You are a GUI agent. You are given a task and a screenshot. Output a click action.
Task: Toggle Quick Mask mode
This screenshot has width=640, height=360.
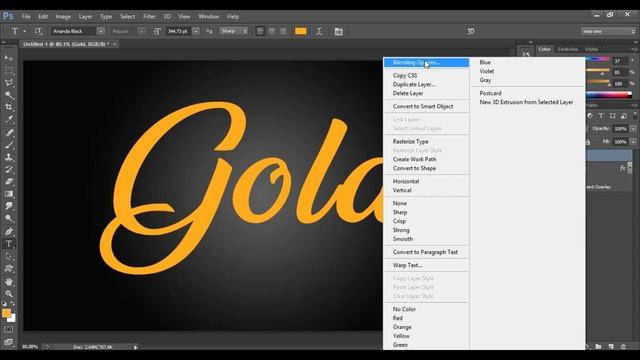(9, 329)
